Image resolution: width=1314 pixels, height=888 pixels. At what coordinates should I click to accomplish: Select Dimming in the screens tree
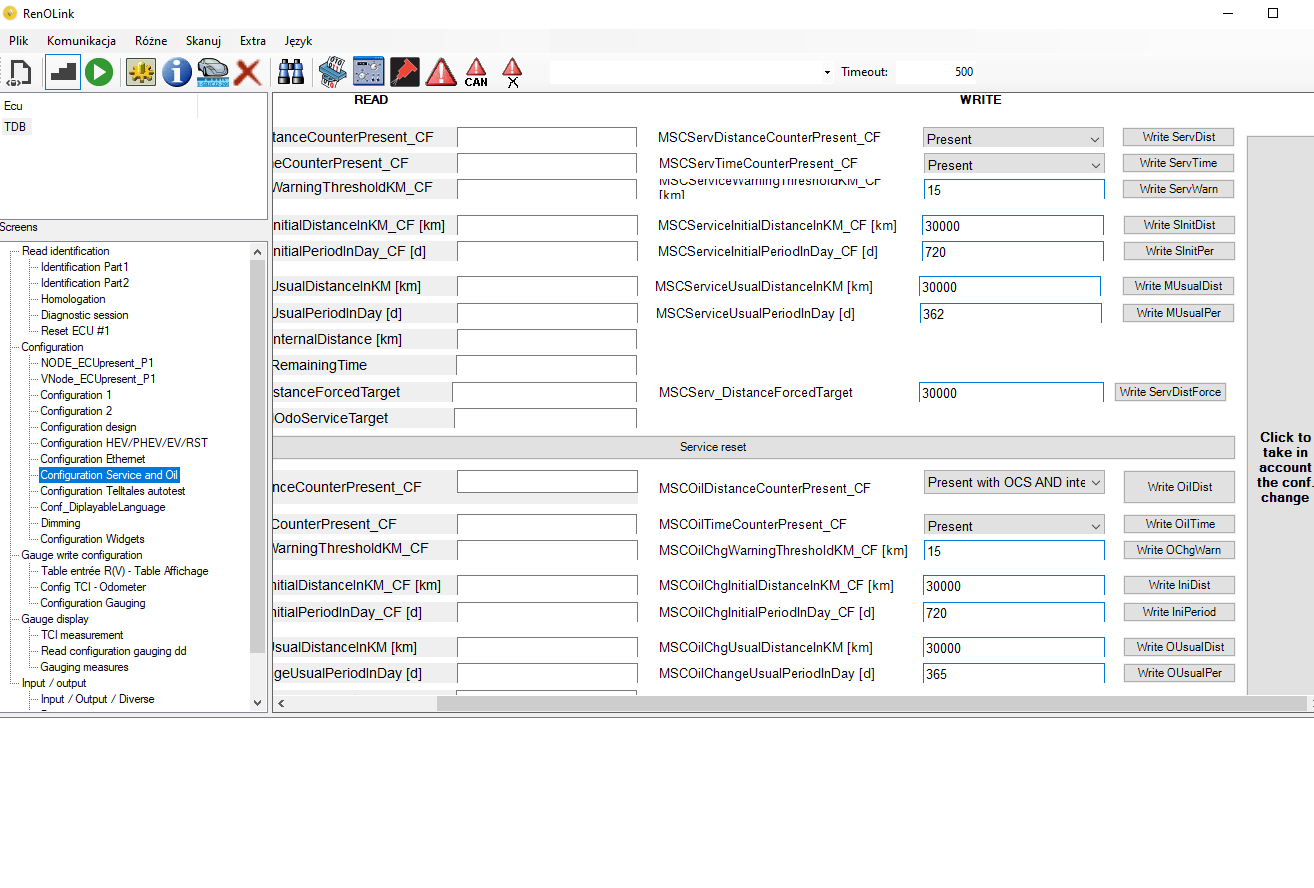coord(60,523)
